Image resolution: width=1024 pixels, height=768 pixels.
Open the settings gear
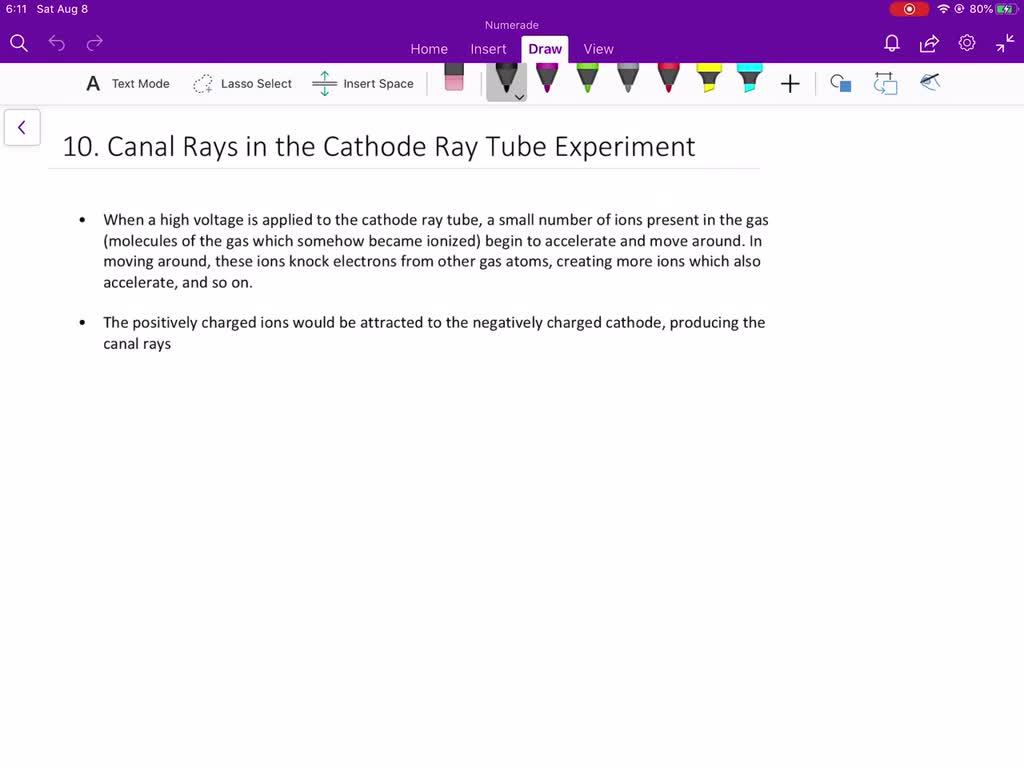pos(967,43)
